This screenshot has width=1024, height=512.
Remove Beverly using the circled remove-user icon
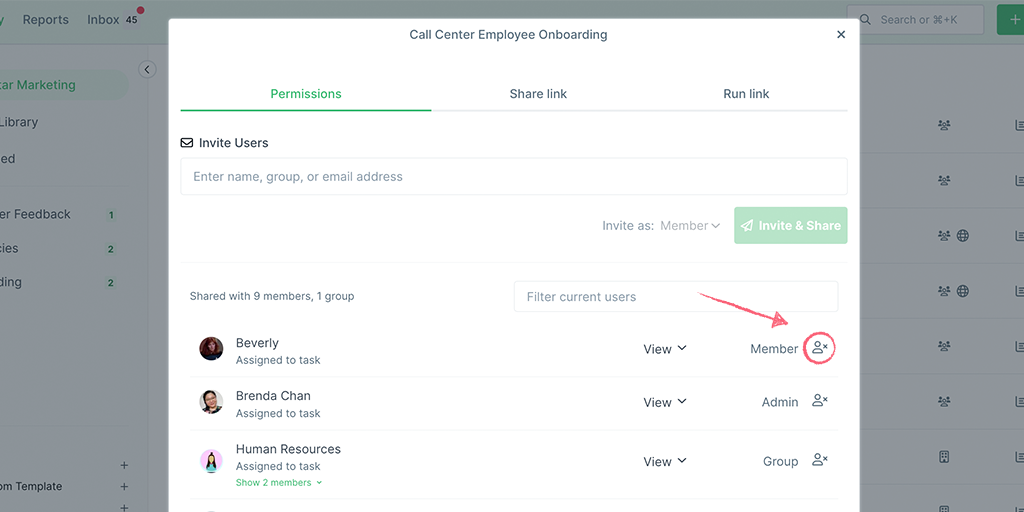tap(820, 348)
